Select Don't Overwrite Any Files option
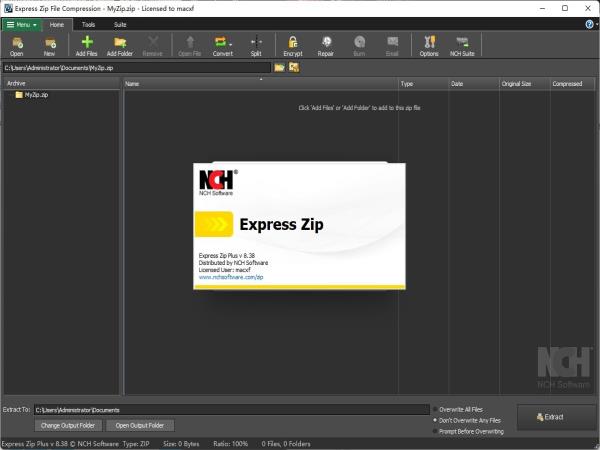Viewport: 600px width, 450px height. (x=435, y=420)
